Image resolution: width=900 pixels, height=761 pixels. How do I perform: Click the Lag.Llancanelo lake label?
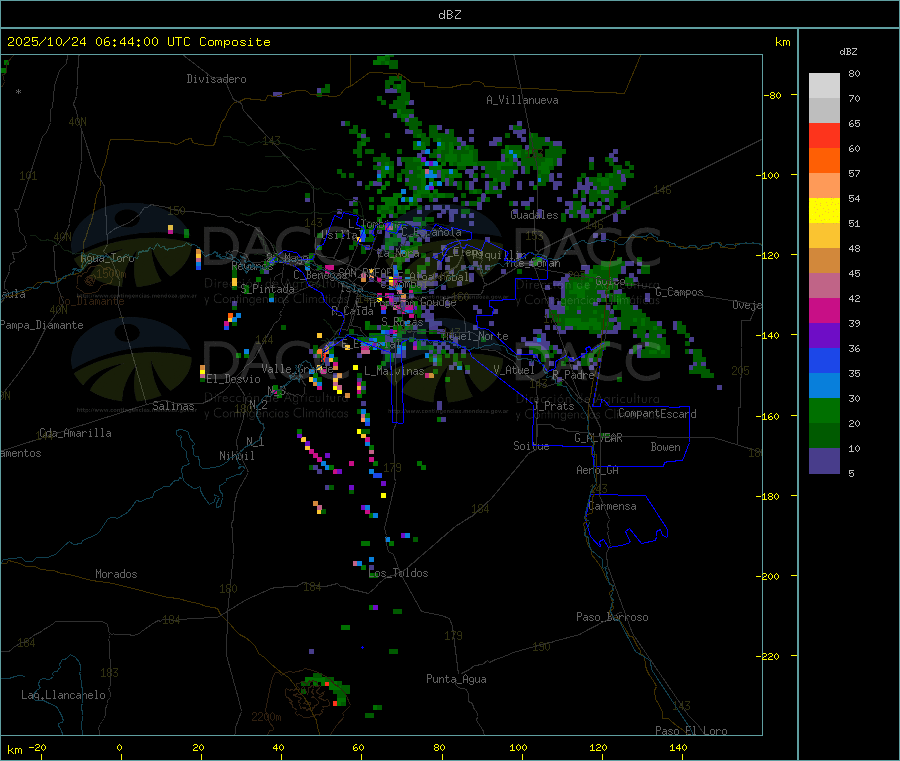63,695
